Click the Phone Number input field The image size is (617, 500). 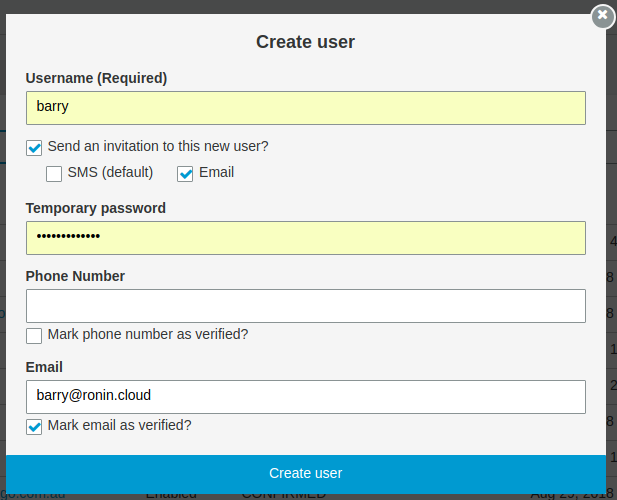pos(306,306)
